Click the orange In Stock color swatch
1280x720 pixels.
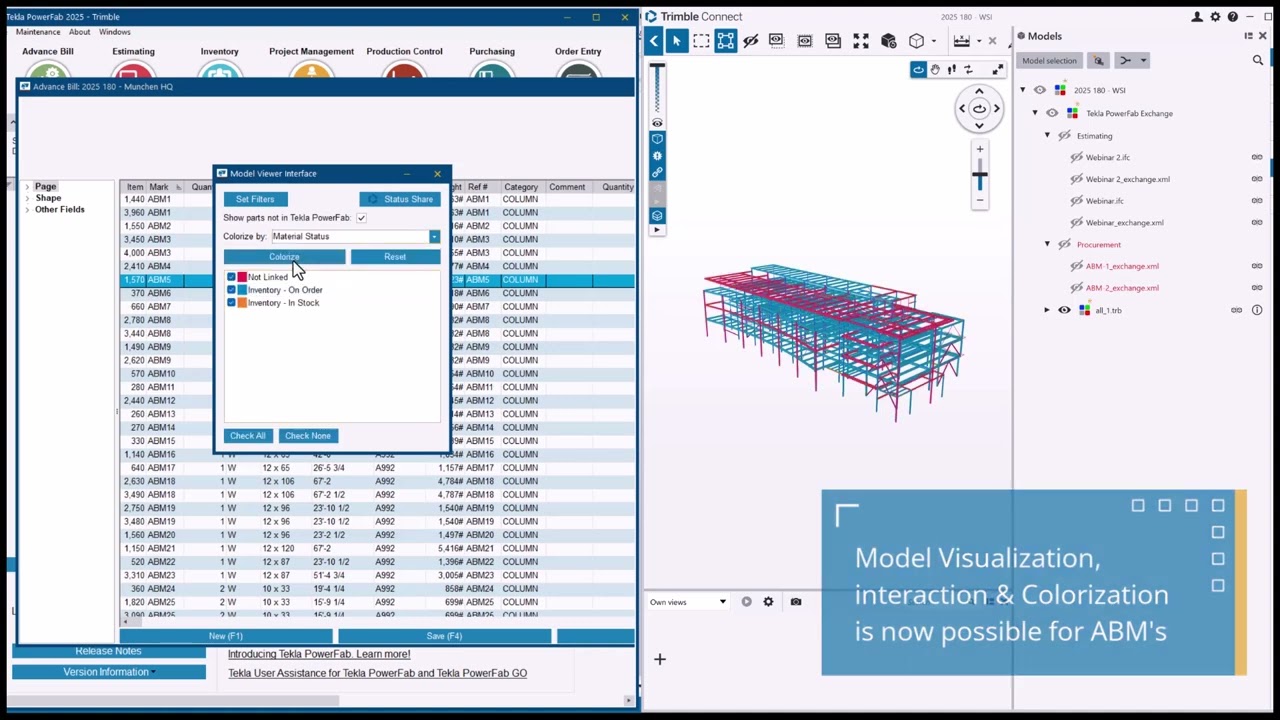point(242,303)
